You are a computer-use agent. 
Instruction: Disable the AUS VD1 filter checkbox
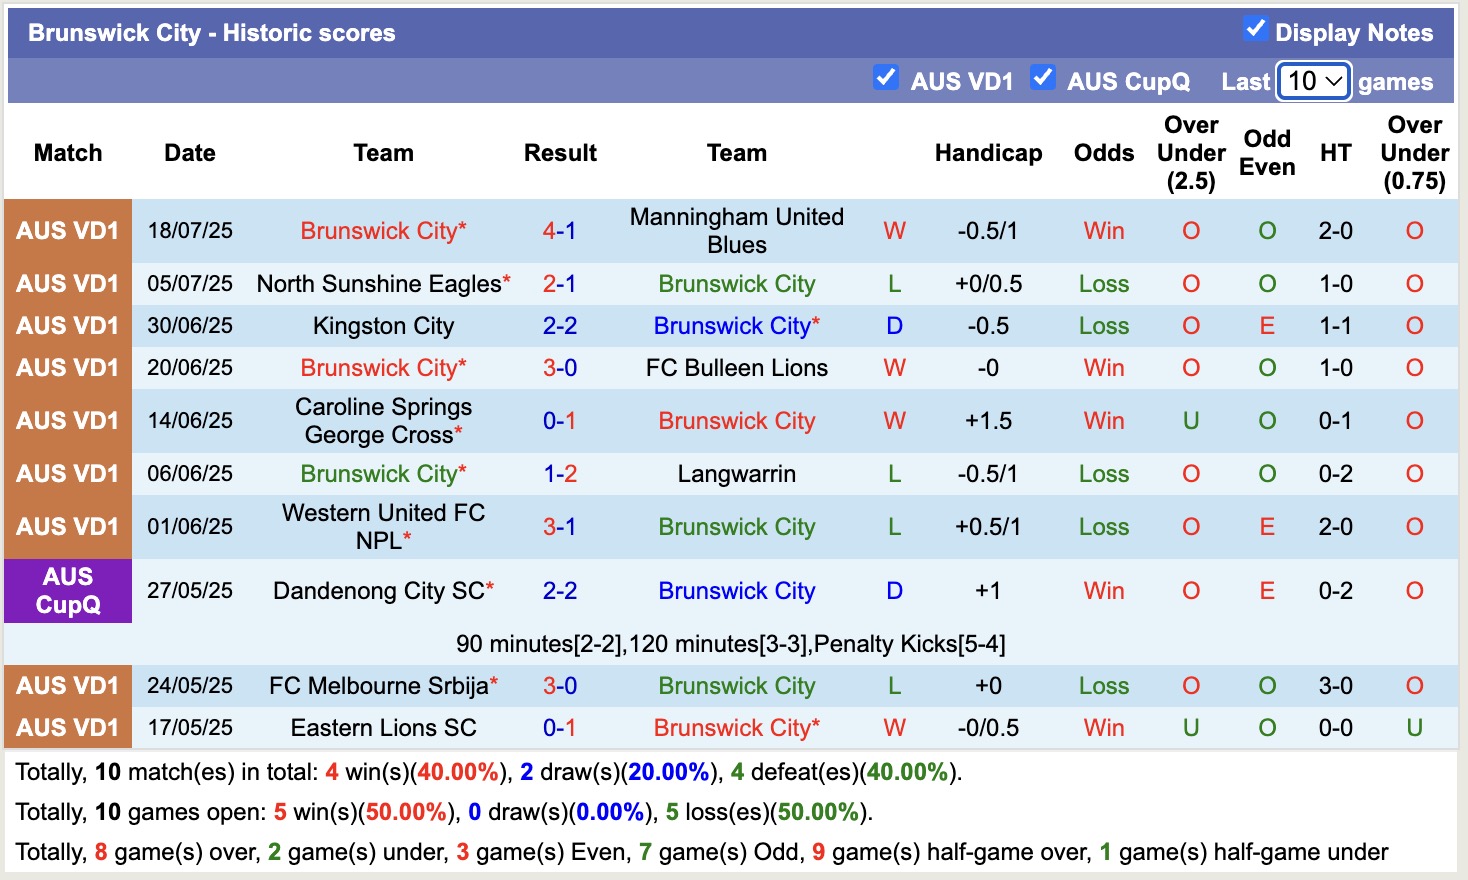(886, 77)
